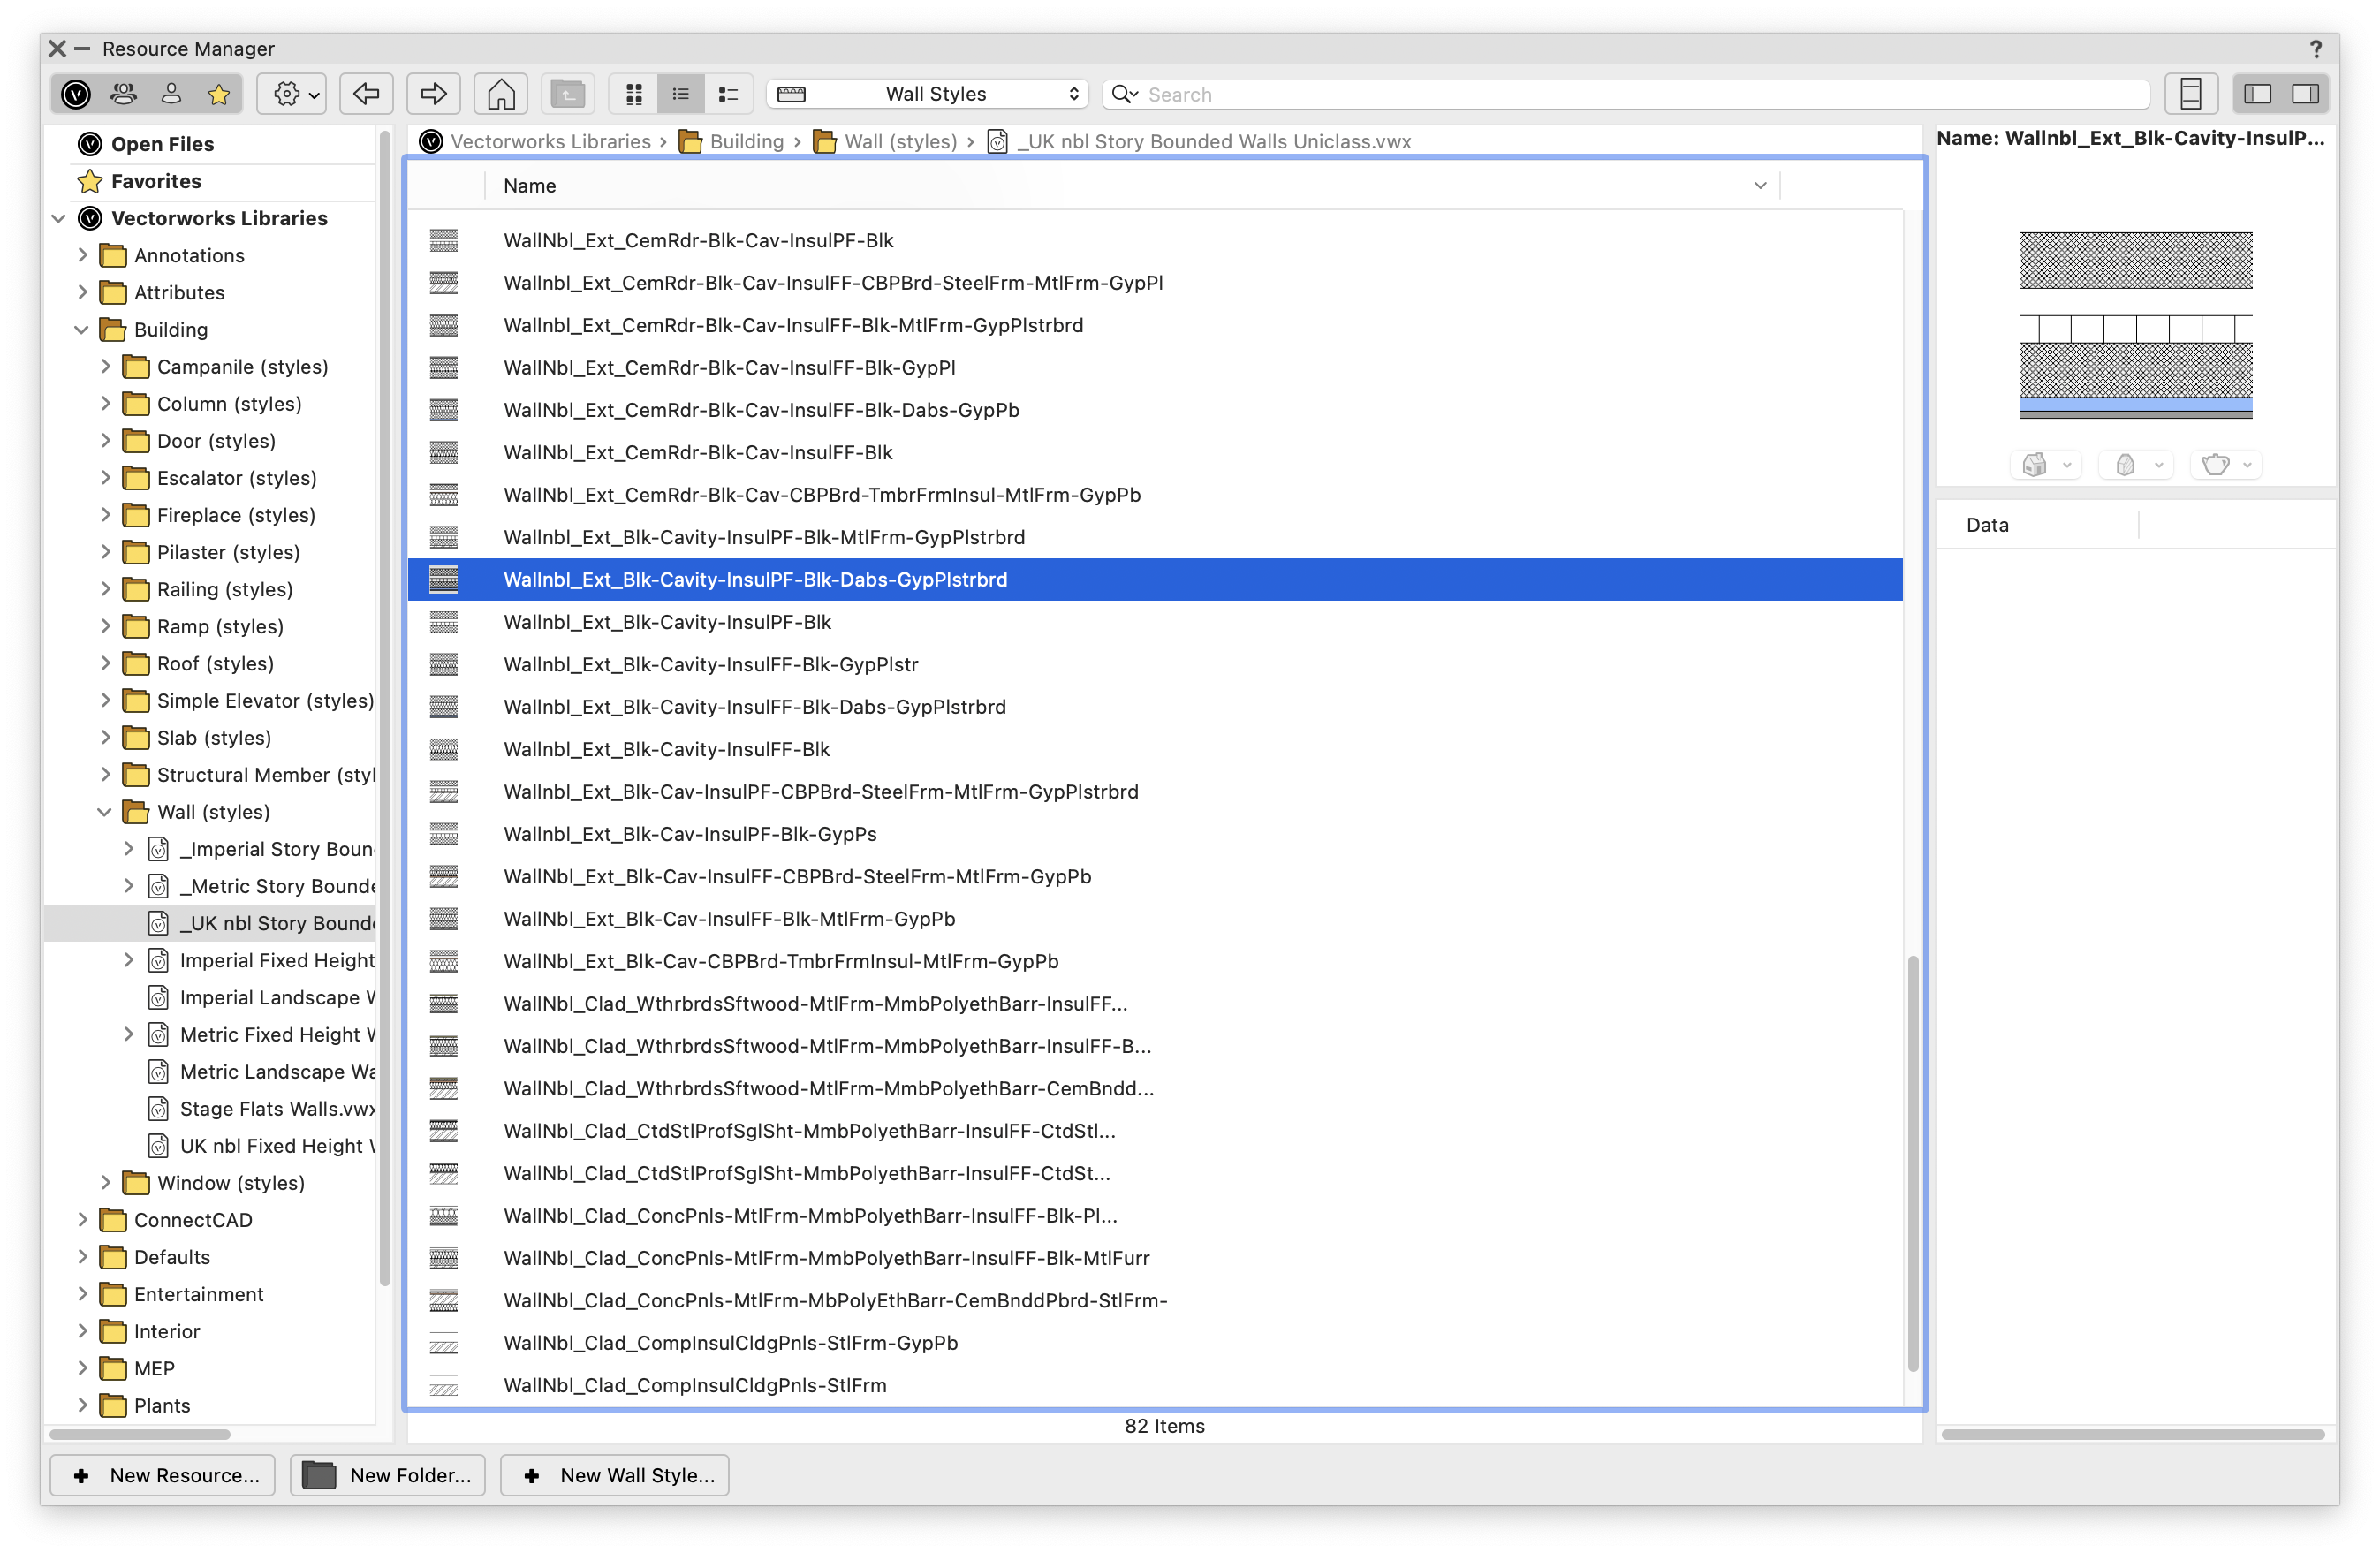Click the New Folder button

click(388, 1475)
